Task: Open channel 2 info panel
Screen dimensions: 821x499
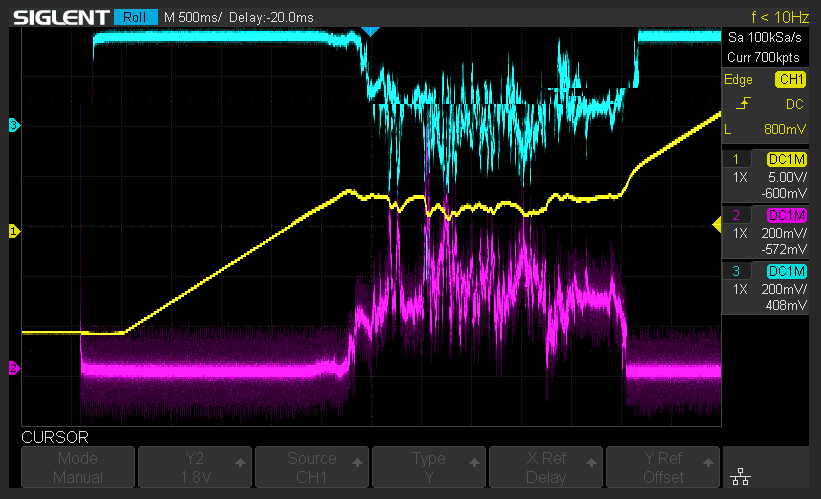Action: click(x=765, y=232)
